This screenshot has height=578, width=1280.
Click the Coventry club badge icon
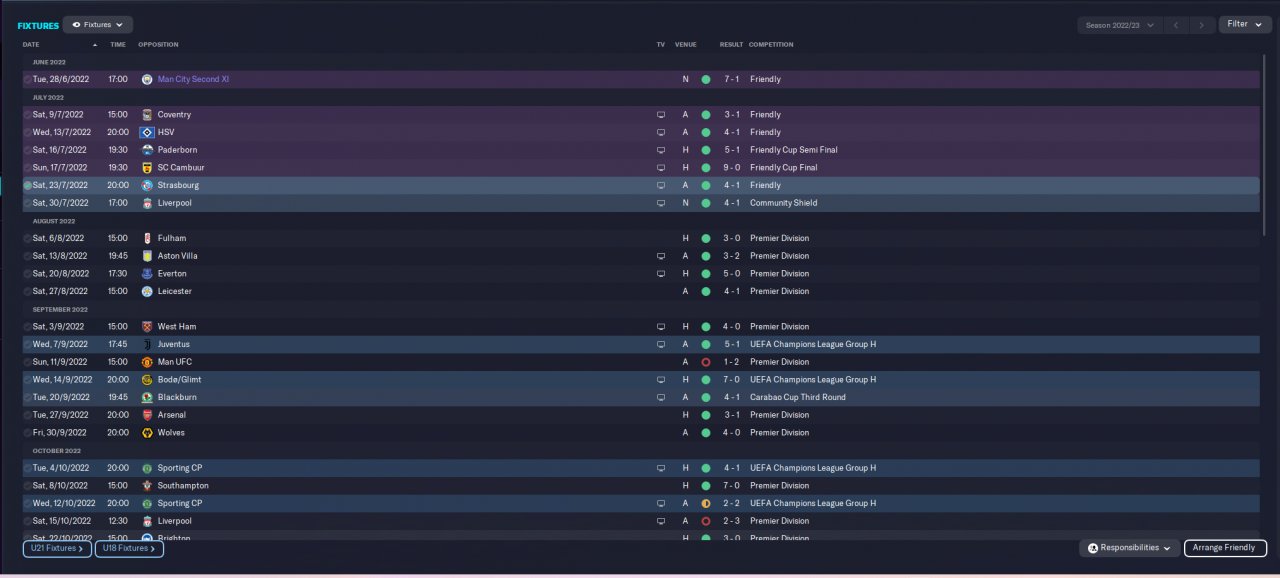pos(147,115)
